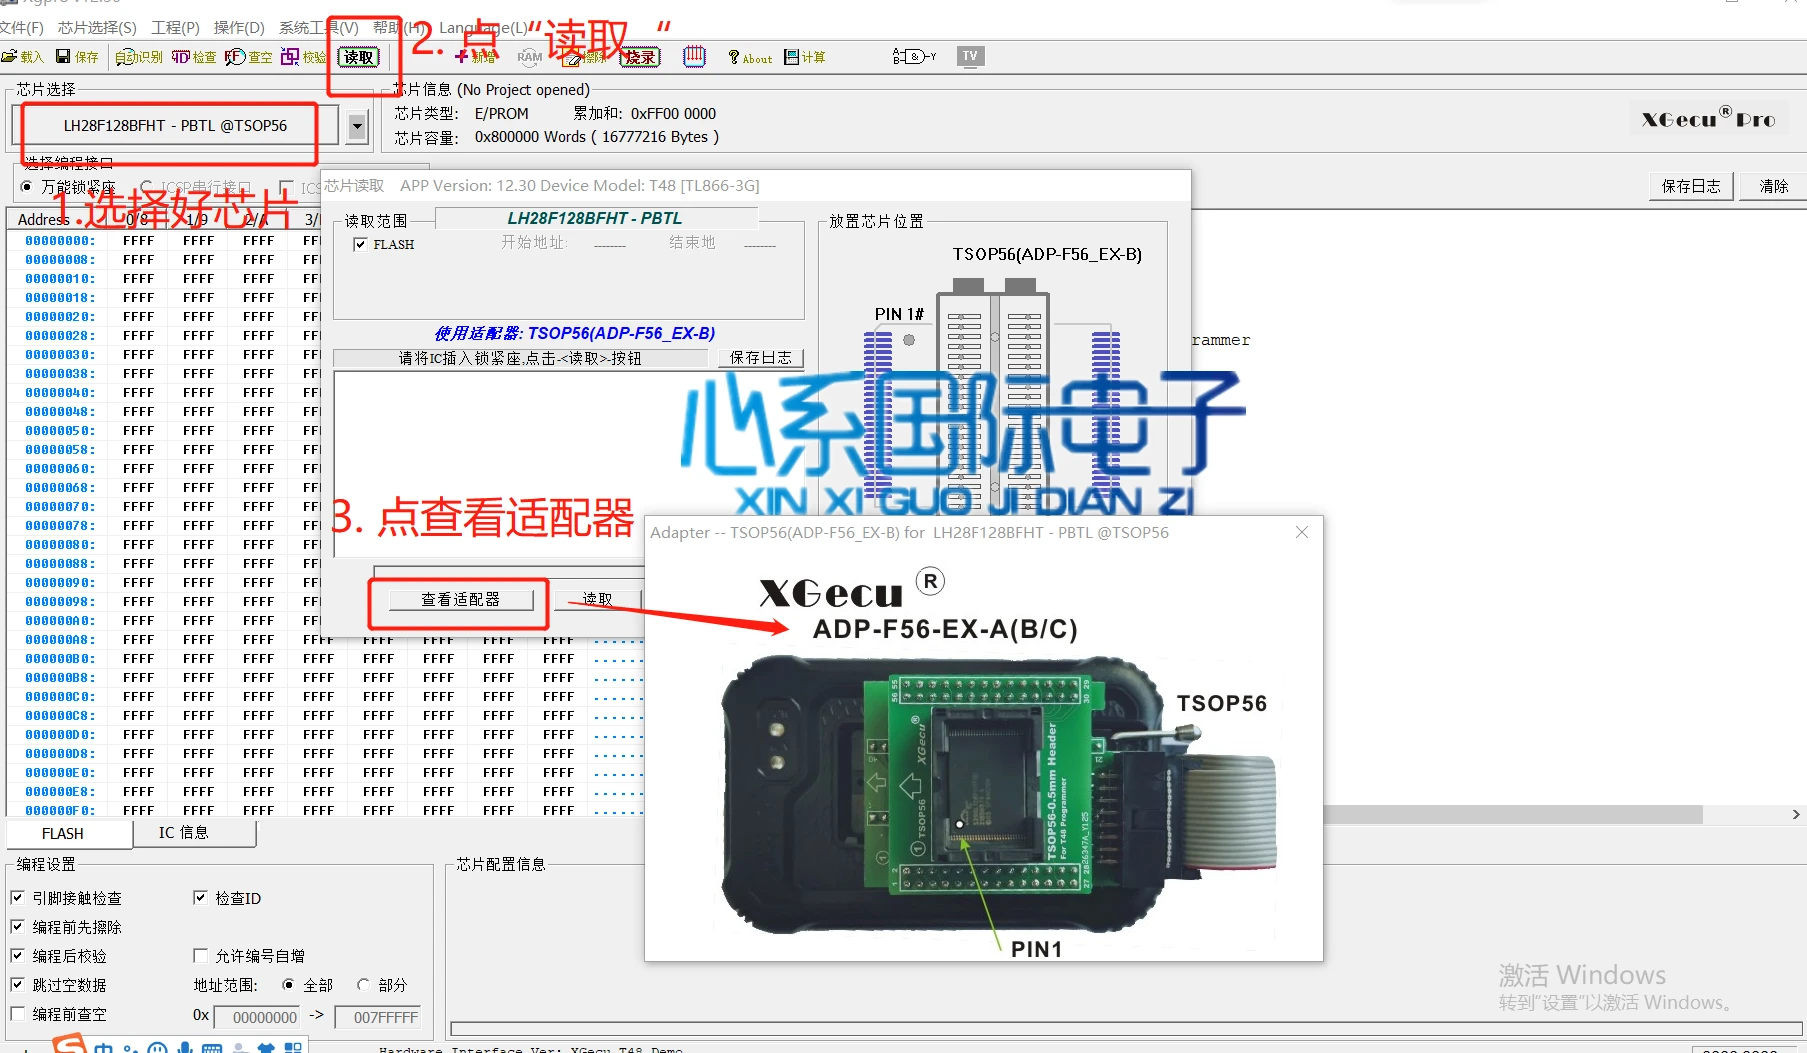Screen dimensions: 1807x1053
Task: Open the 操作(D) menu
Action: pos(239,27)
